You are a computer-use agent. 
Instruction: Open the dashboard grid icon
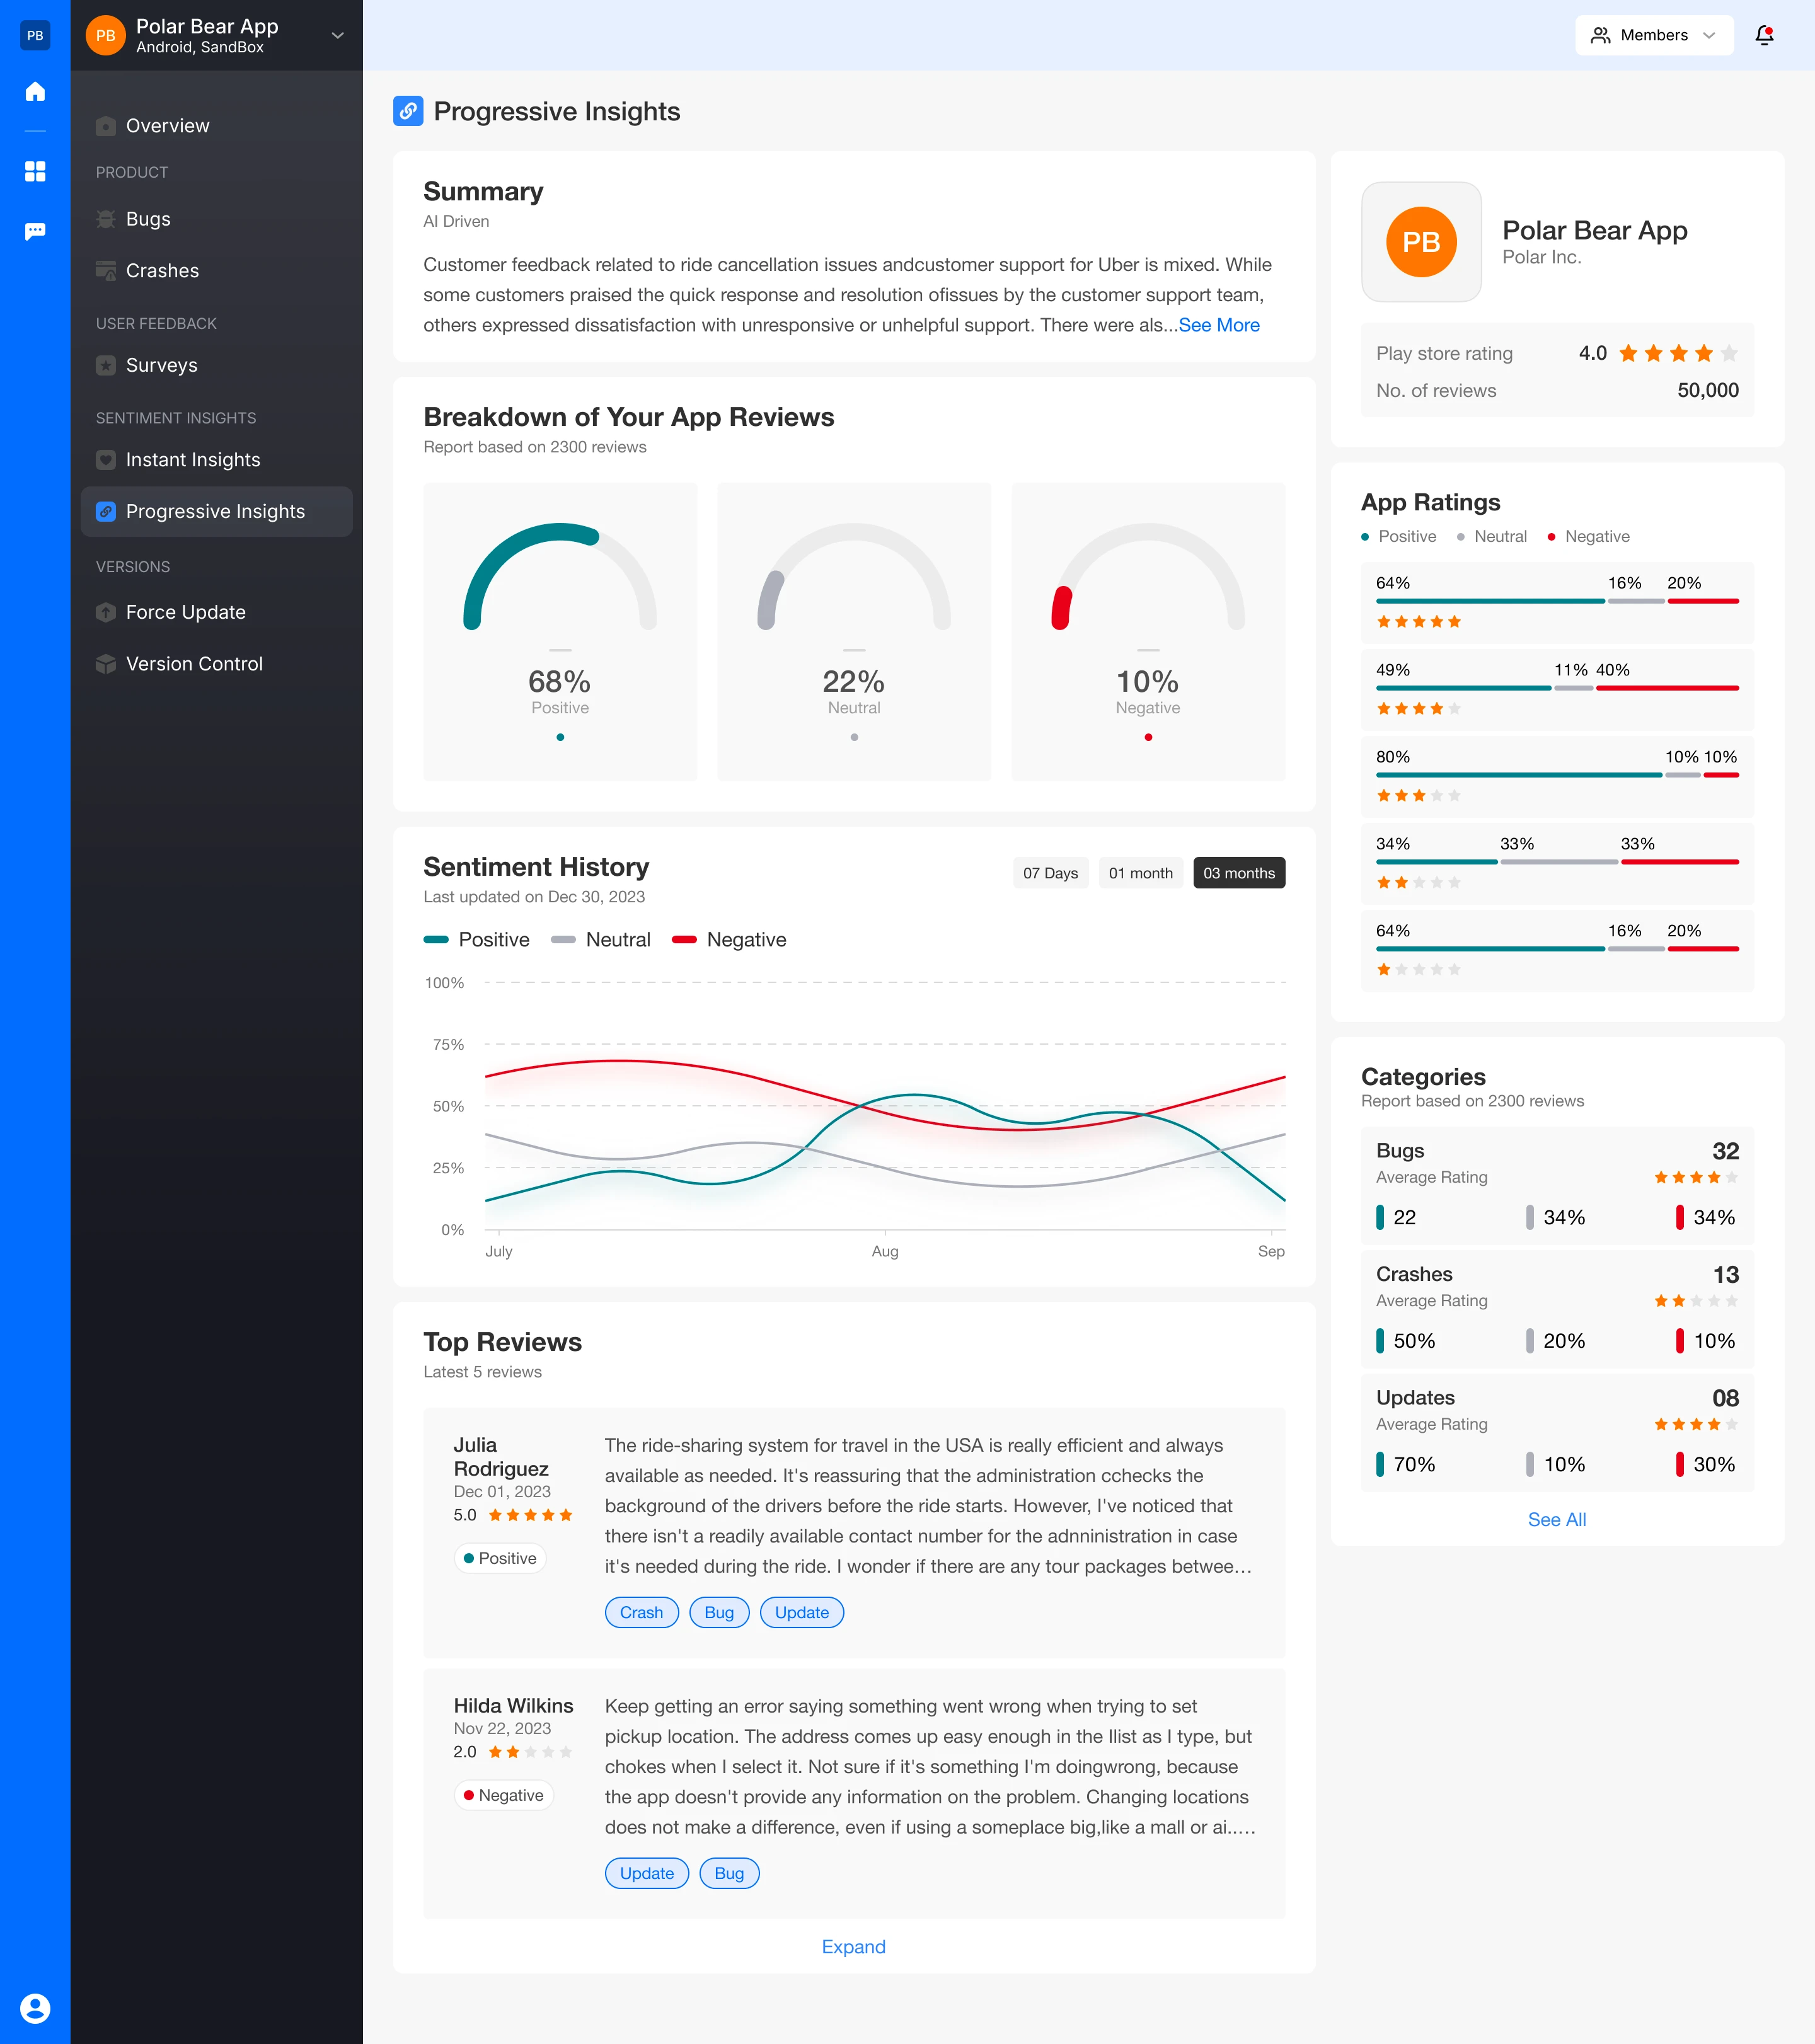(35, 171)
